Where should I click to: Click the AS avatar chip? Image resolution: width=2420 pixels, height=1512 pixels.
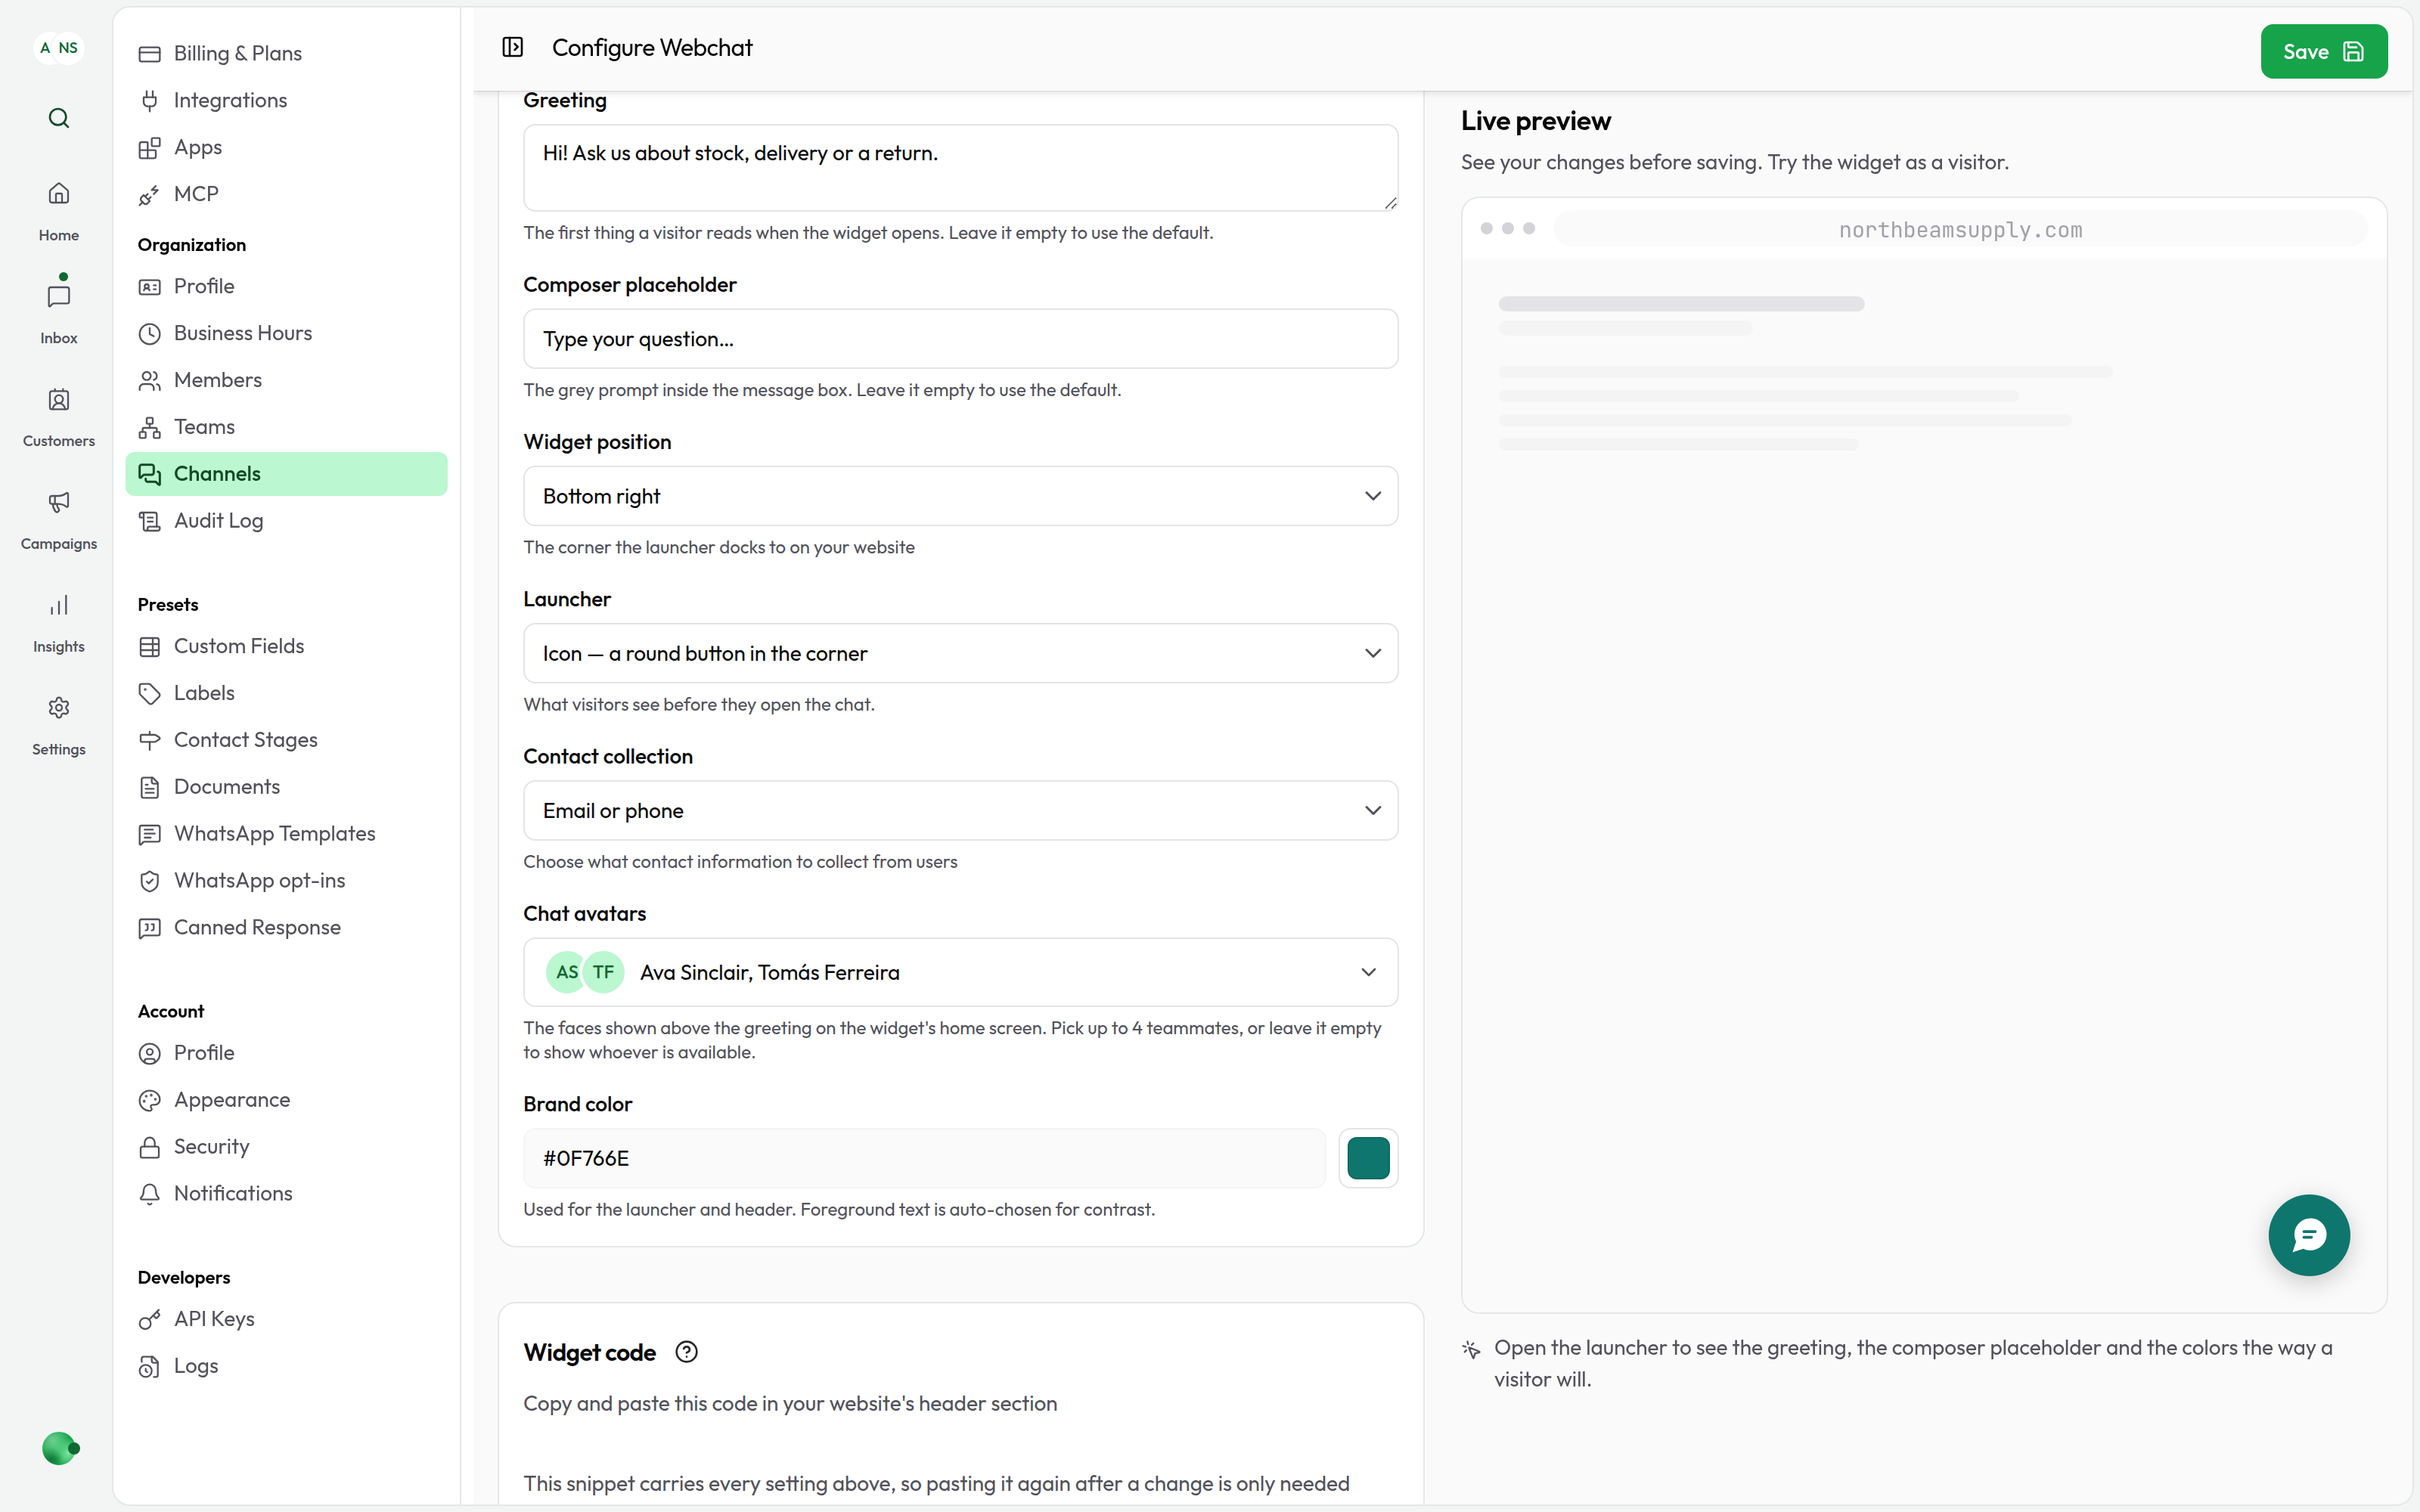(x=567, y=972)
